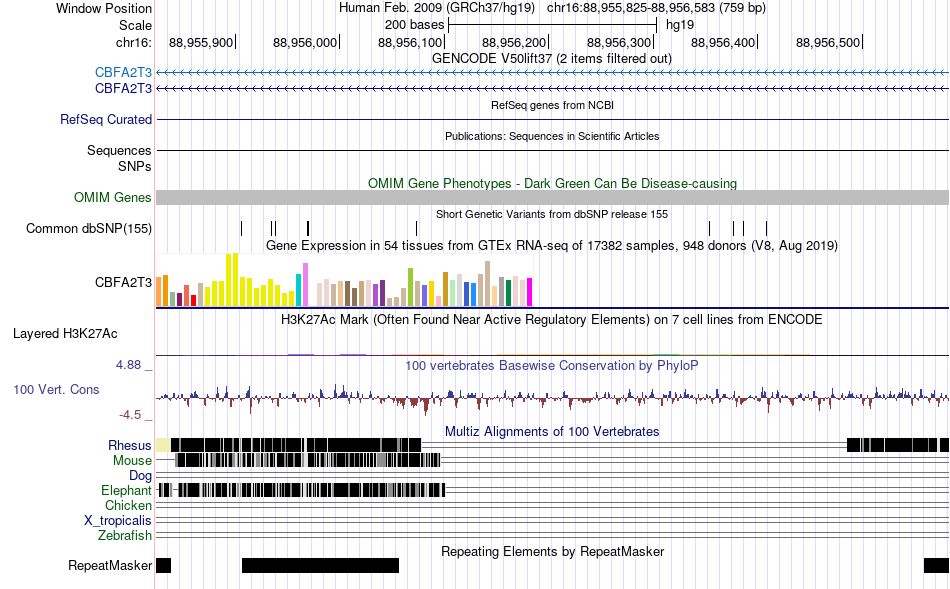Open 'Publications: Sequences in Scientific Articles' title

552,136
